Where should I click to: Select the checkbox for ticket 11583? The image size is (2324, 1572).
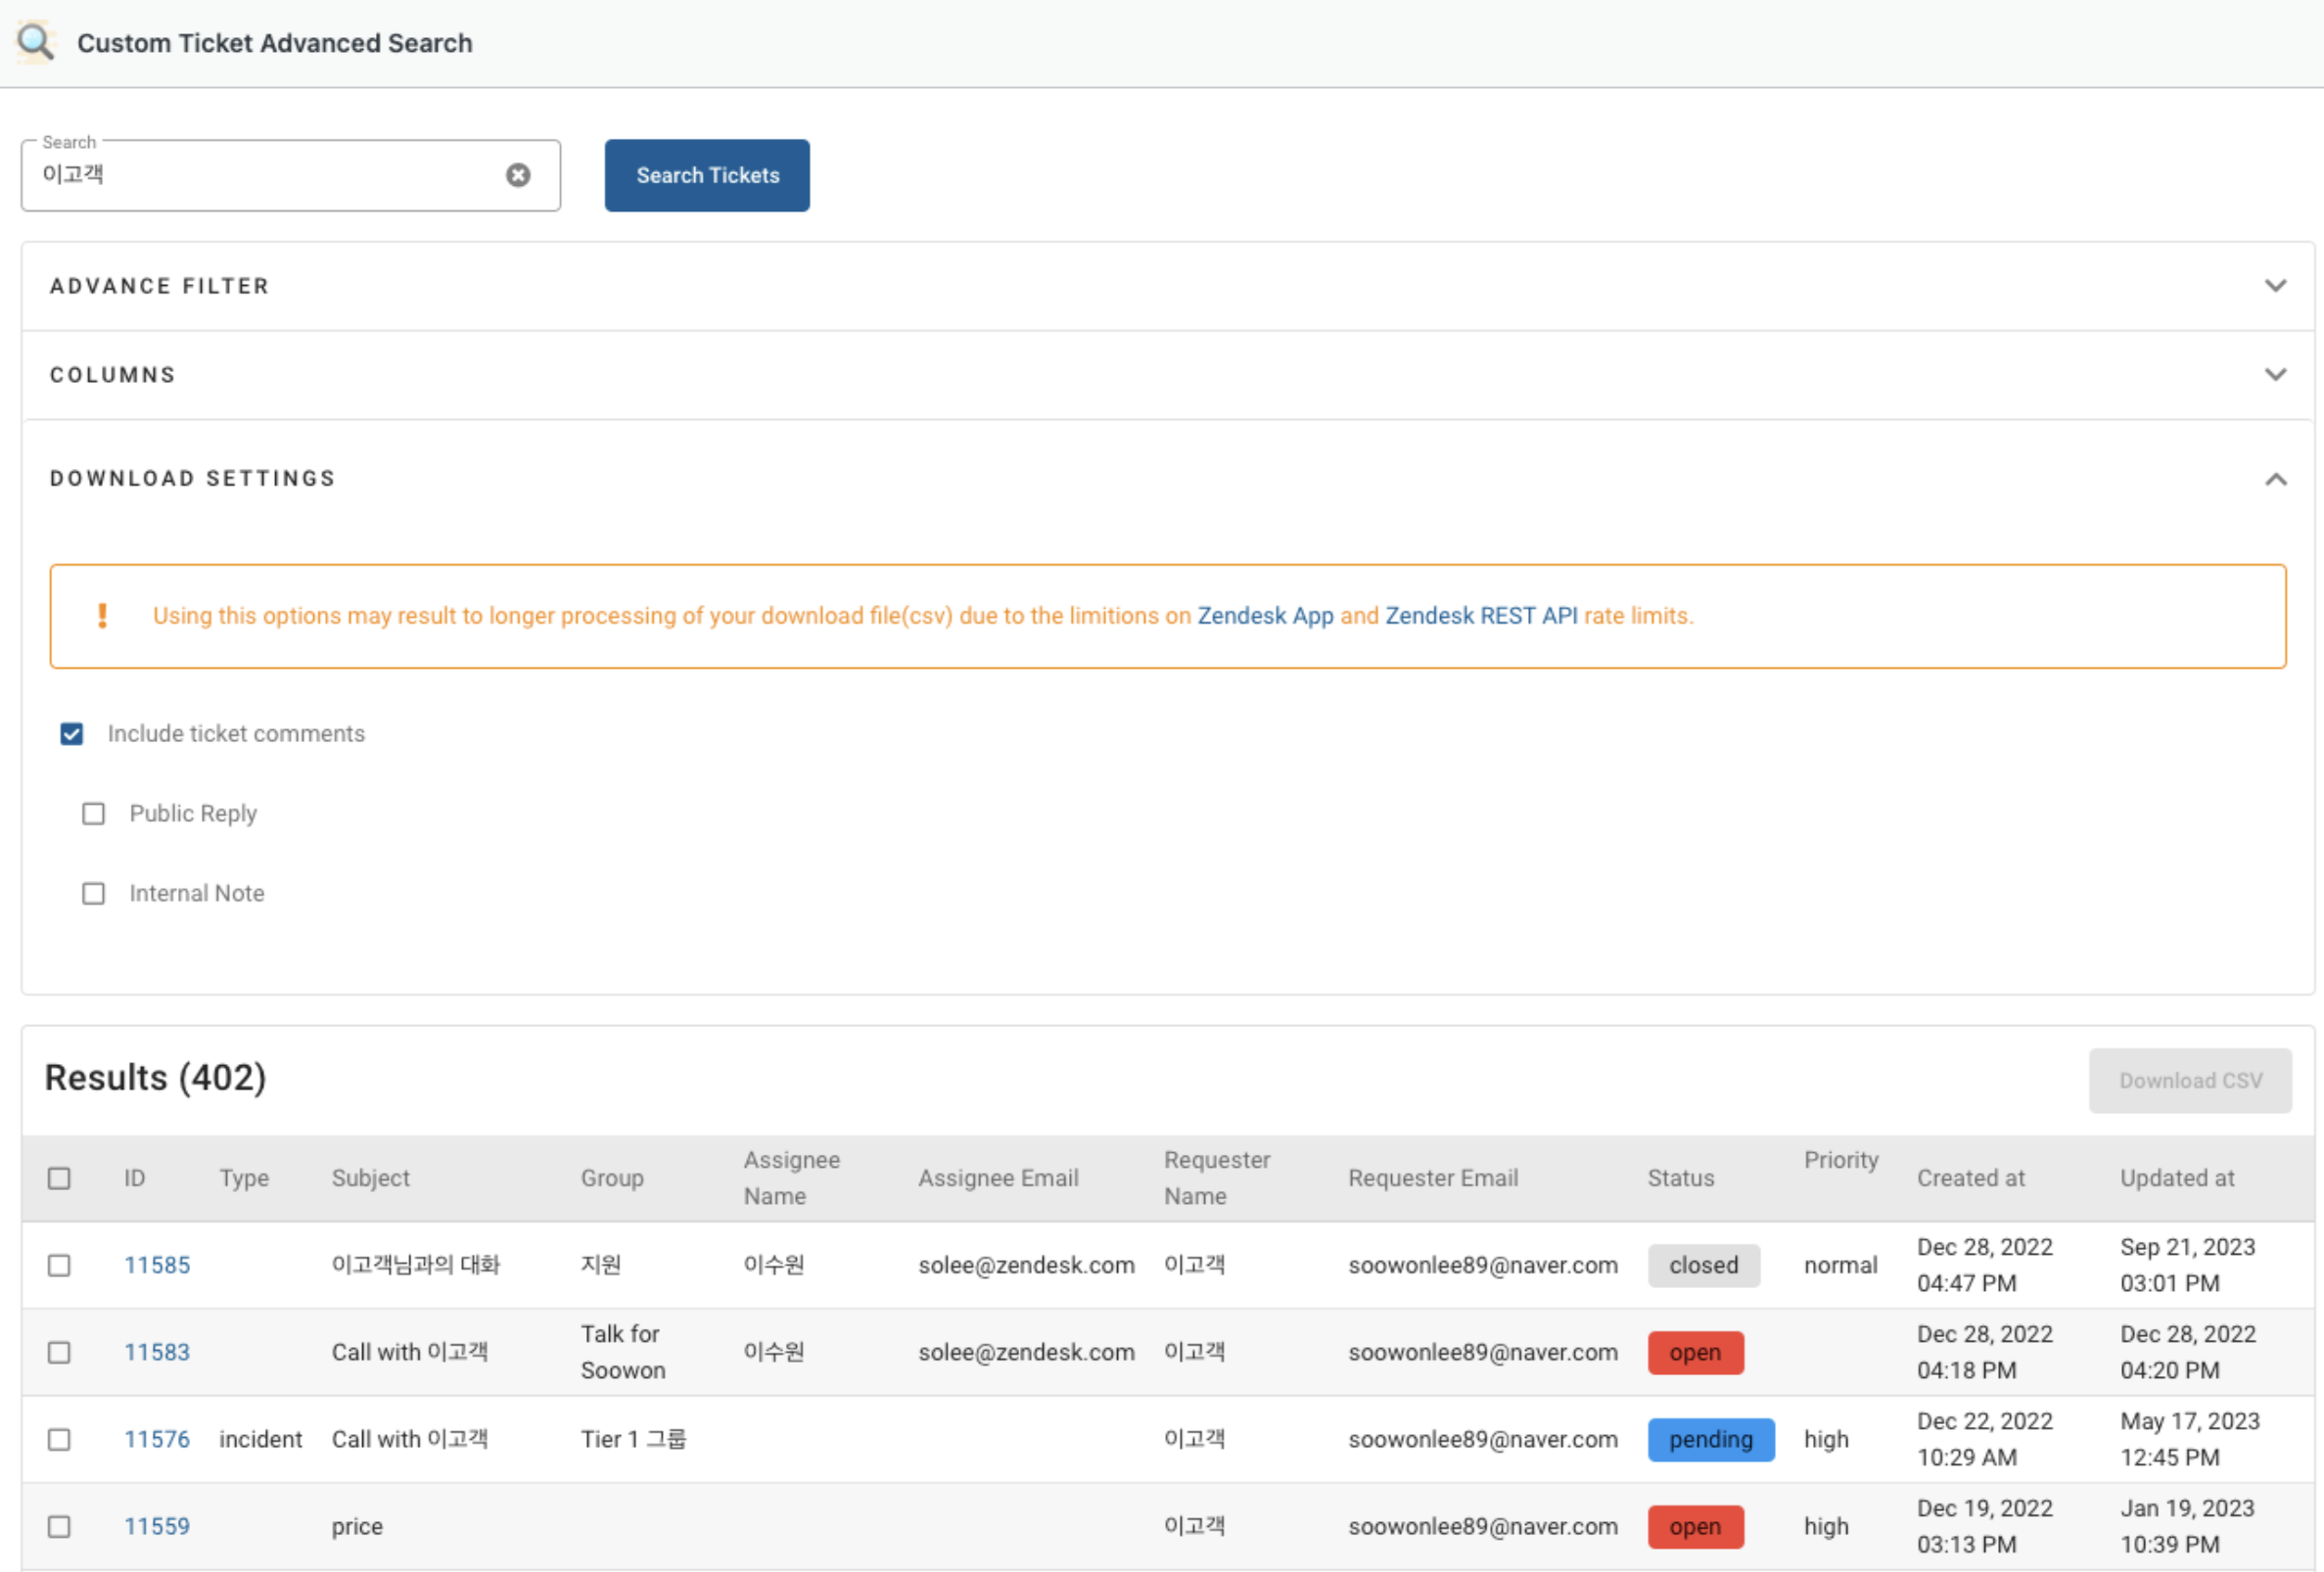59,1352
